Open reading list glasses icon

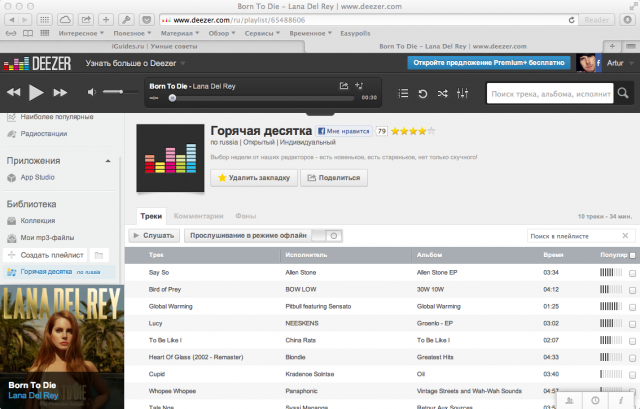(x=11, y=33)
